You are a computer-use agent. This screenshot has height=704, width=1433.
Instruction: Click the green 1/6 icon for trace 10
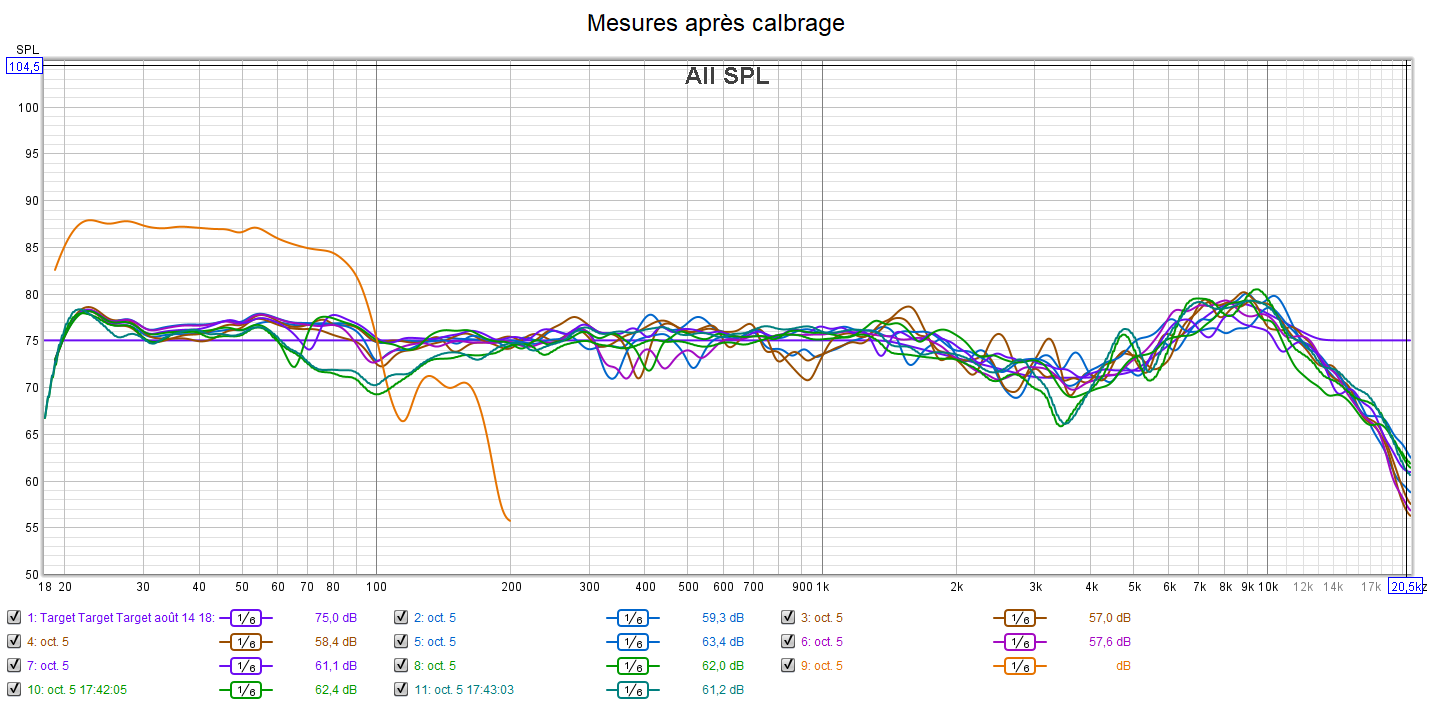point(246,689)
